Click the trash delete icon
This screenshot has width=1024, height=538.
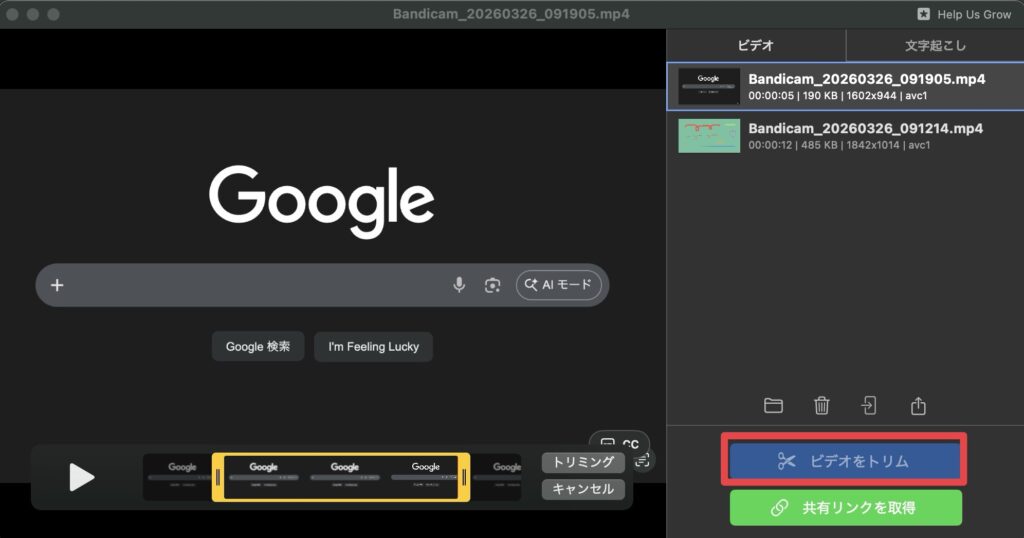click(821, 405)
